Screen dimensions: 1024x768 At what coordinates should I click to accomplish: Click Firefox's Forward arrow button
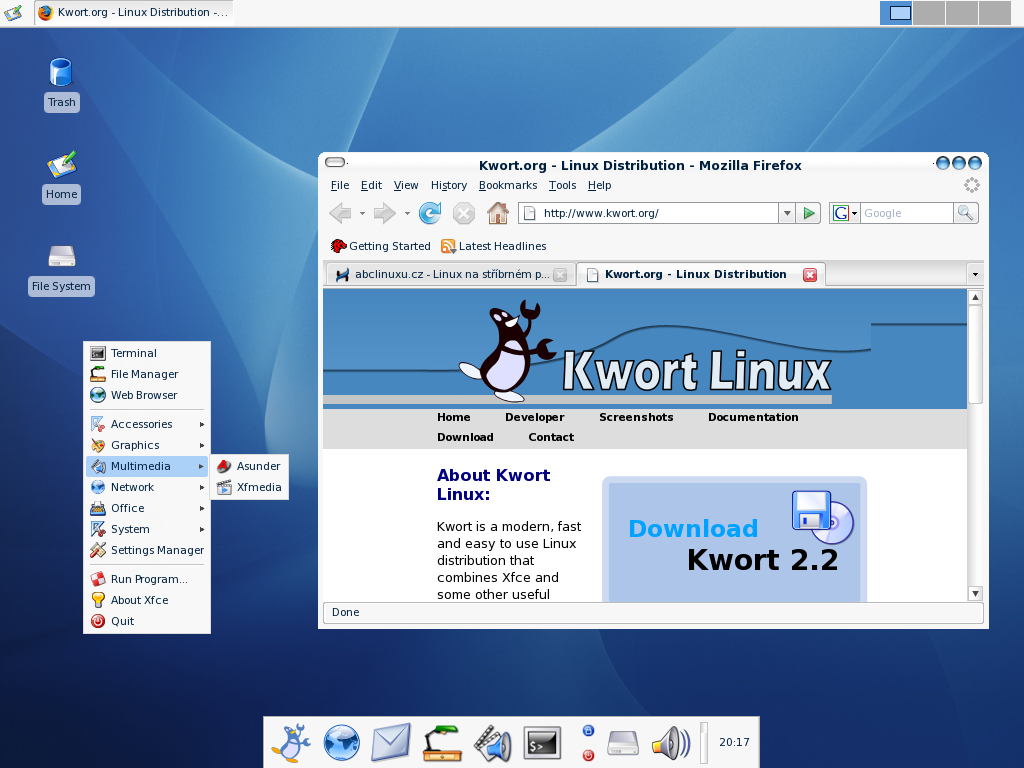tap(385, 213)
